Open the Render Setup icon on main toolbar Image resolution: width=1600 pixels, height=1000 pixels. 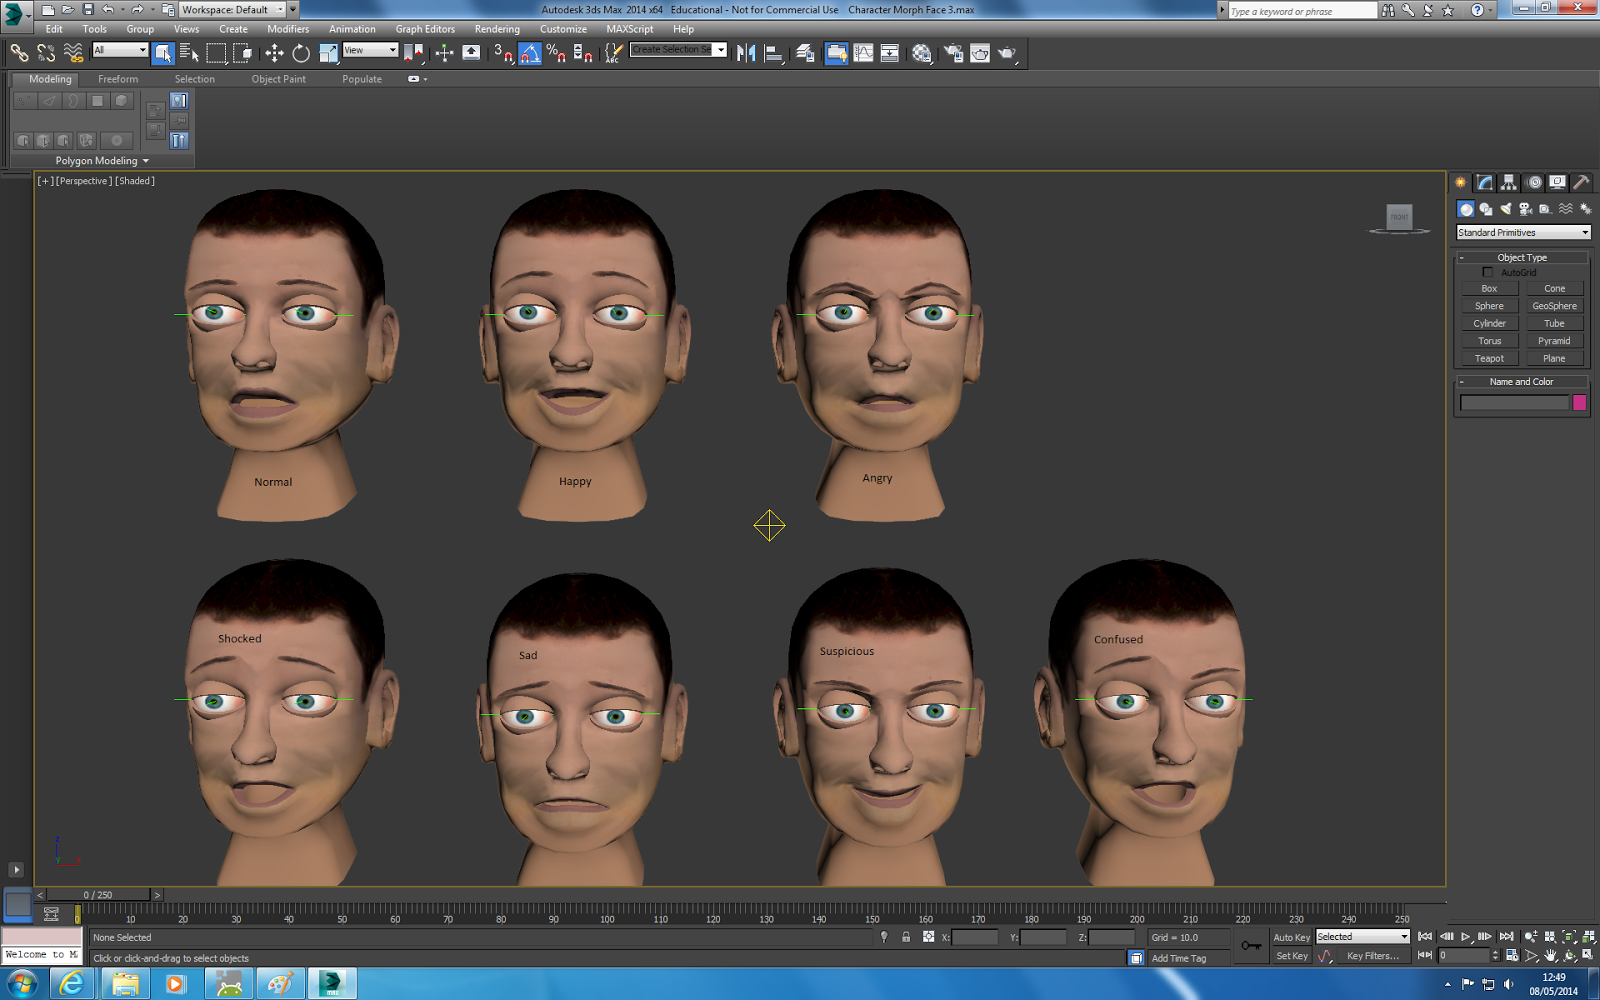tap(951, 53)
